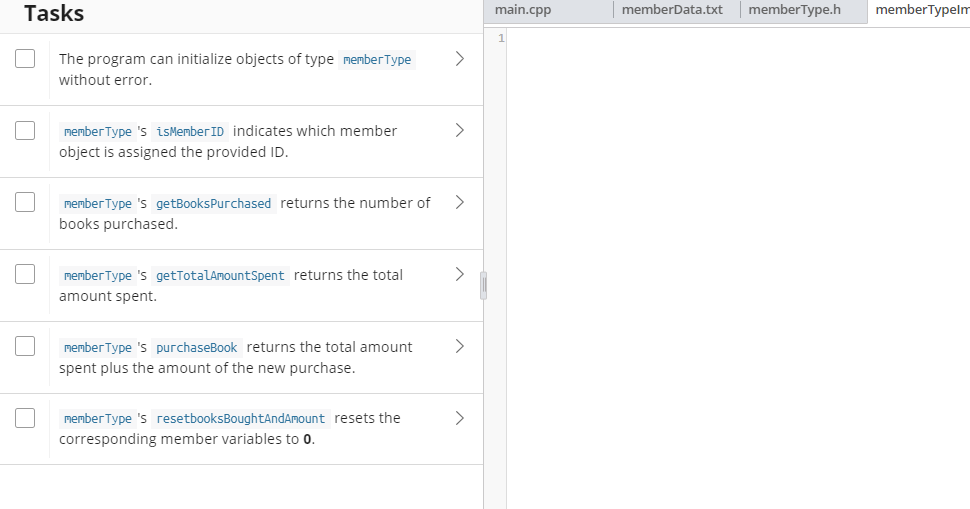The width and height of the screenshot is (970, 509).
Task: Check the isMemberID task checkbox
Action: 25,130
